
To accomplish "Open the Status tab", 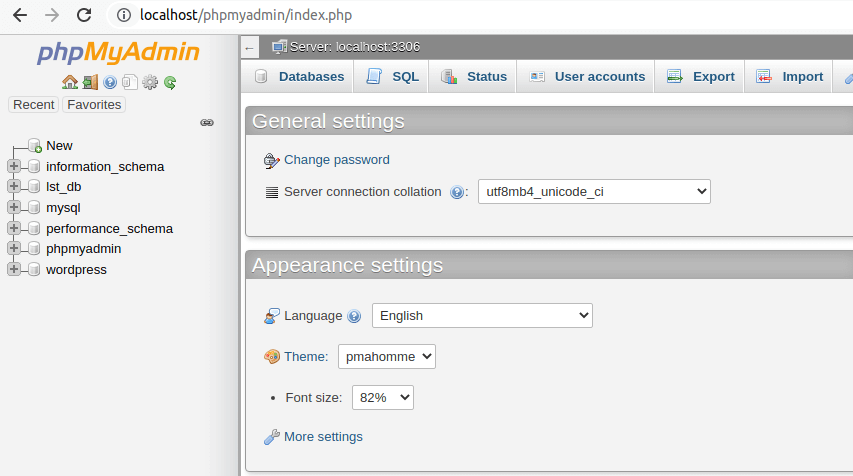I will click(x=473, y=77).
